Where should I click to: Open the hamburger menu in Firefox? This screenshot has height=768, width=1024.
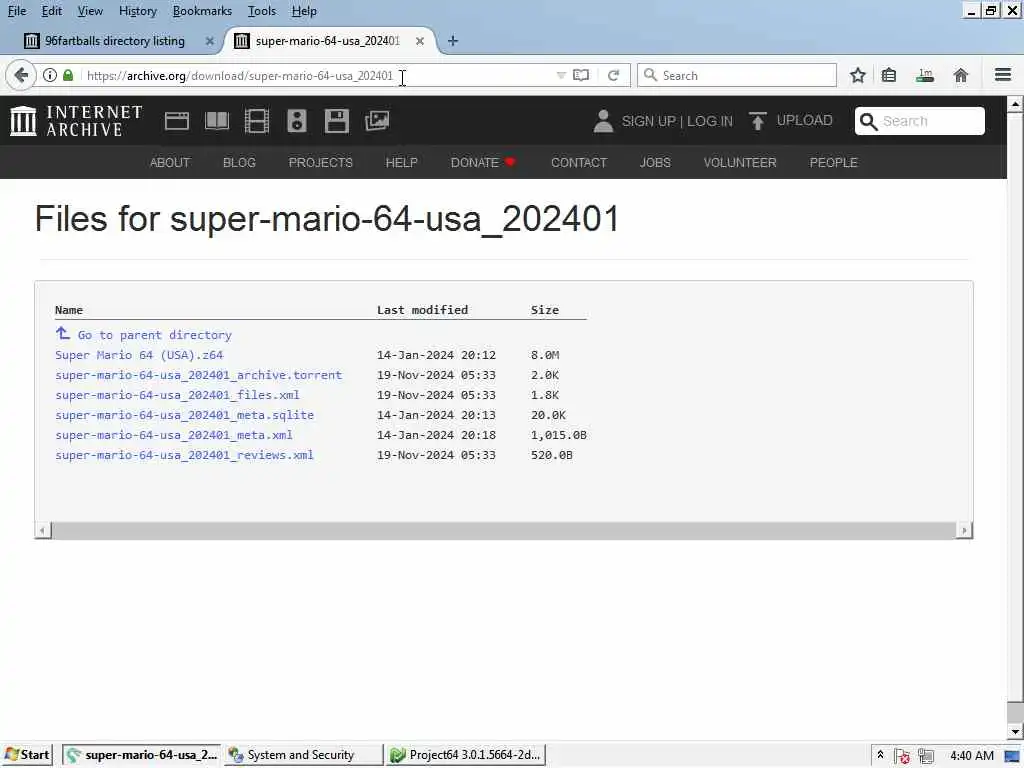tap(1003, 75)
